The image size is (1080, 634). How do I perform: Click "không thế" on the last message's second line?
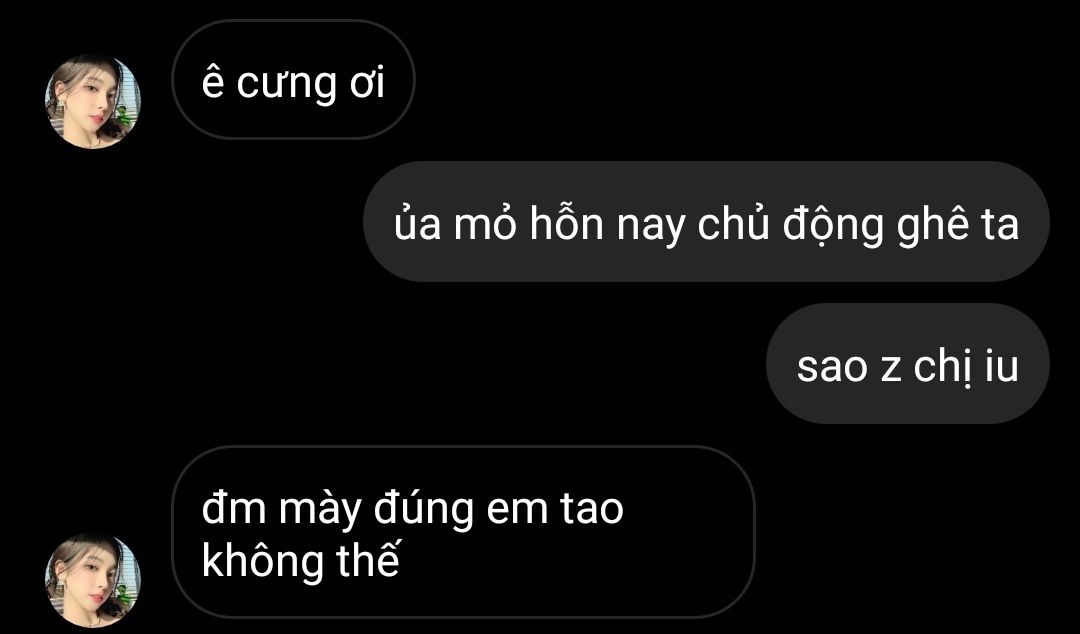click(301, 561)
